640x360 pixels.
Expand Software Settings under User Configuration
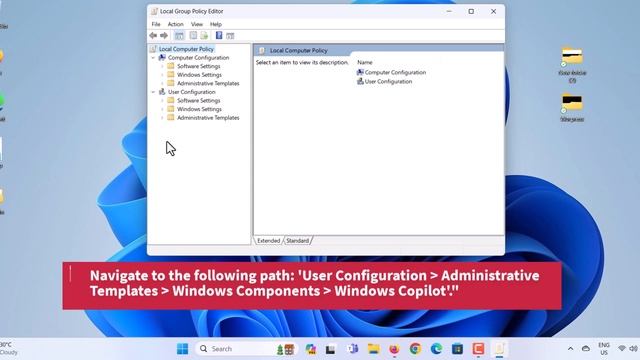pos(162,100)
